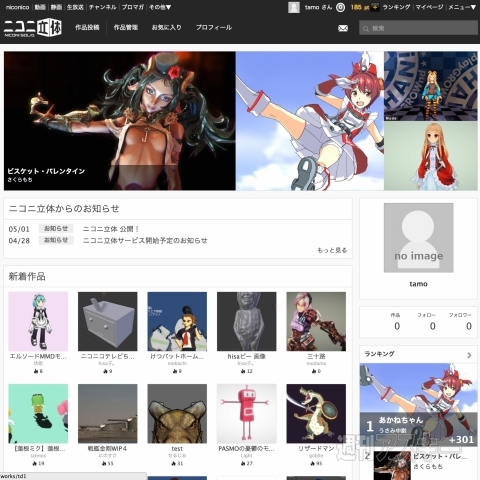The image size is (480, 480).
Task: Click the no image profile picture
Action: click(418, 238)
